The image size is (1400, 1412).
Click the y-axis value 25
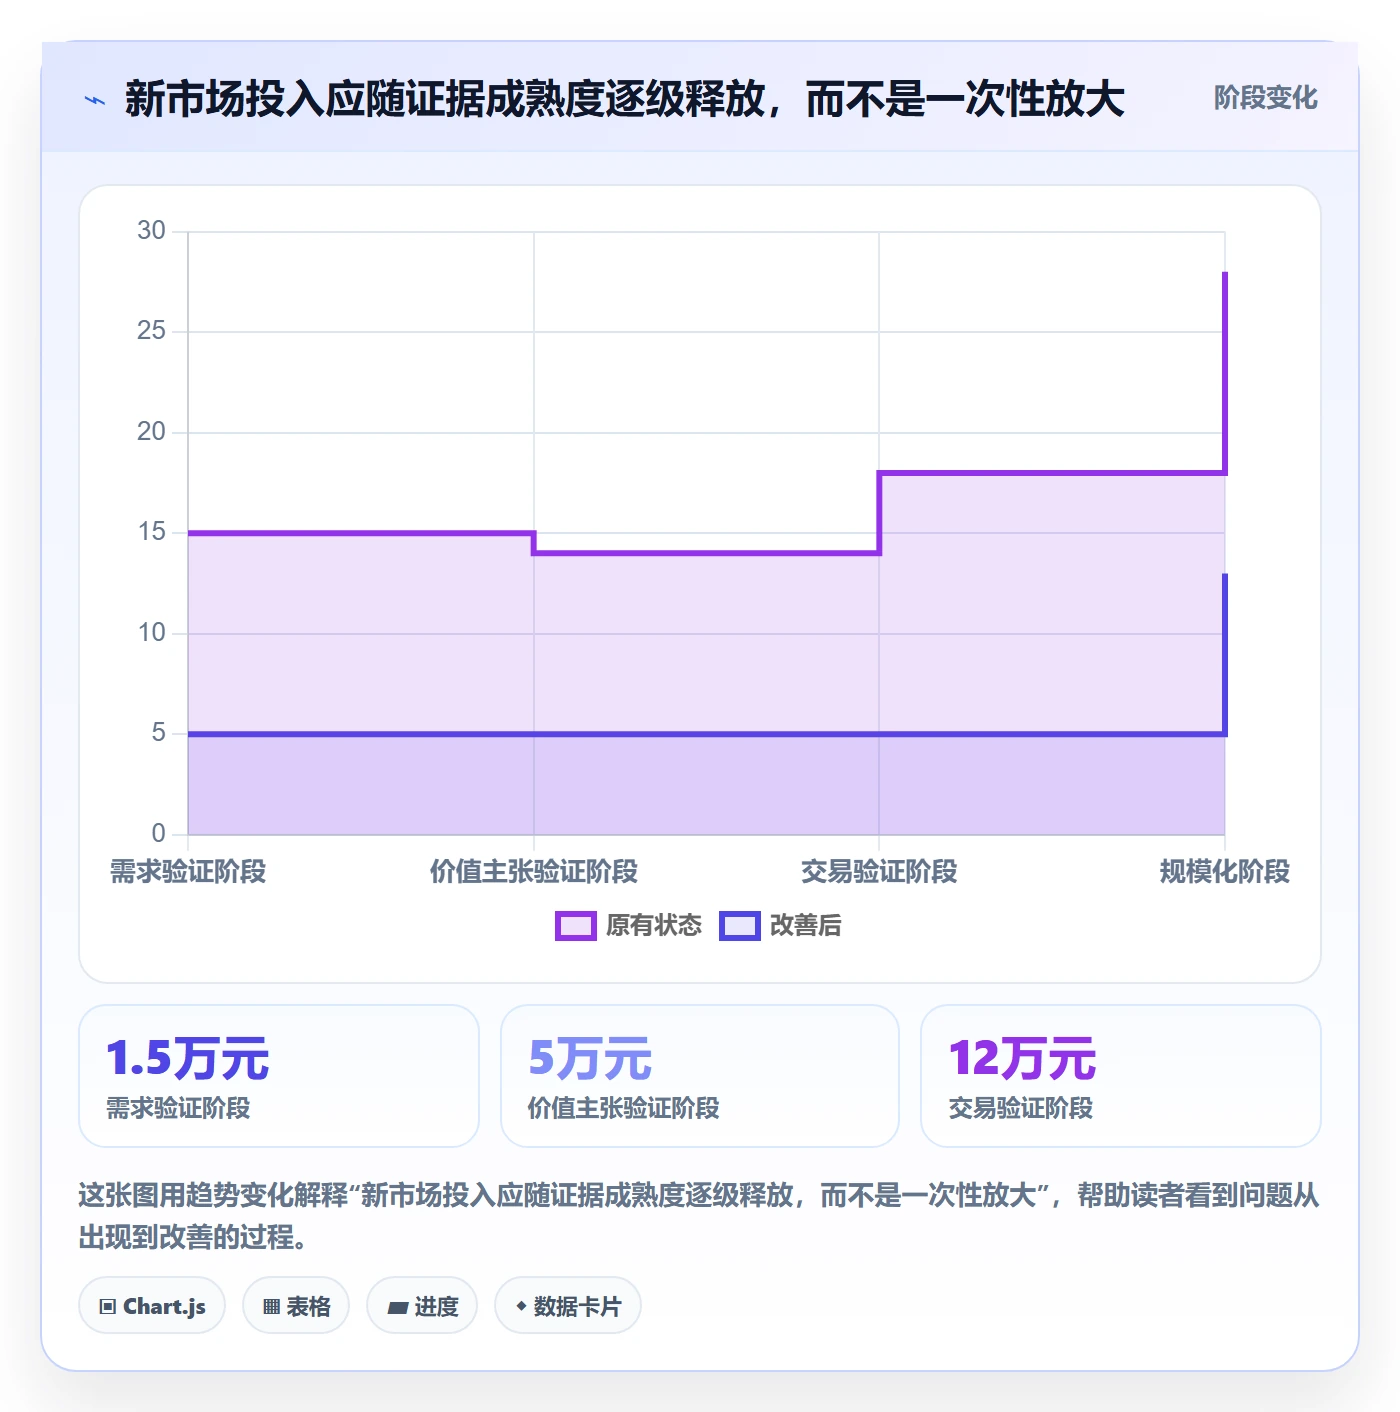(152, 331)
